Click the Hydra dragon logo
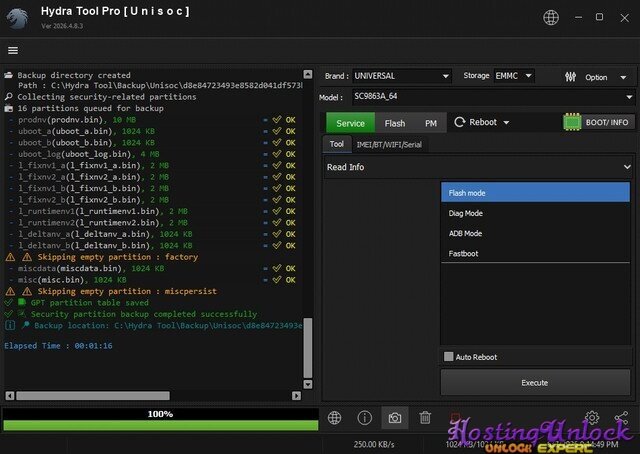 pyautogui.click(x=18, y=18)
